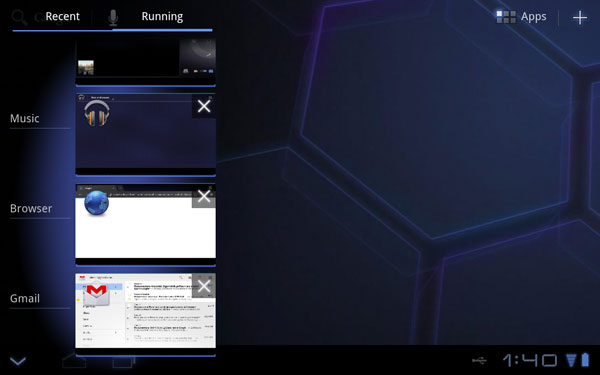Open the Gmail envelope app icon
The height and width of the screenshot is (375, 600).
pyautogui.click(x=96, y=293)
